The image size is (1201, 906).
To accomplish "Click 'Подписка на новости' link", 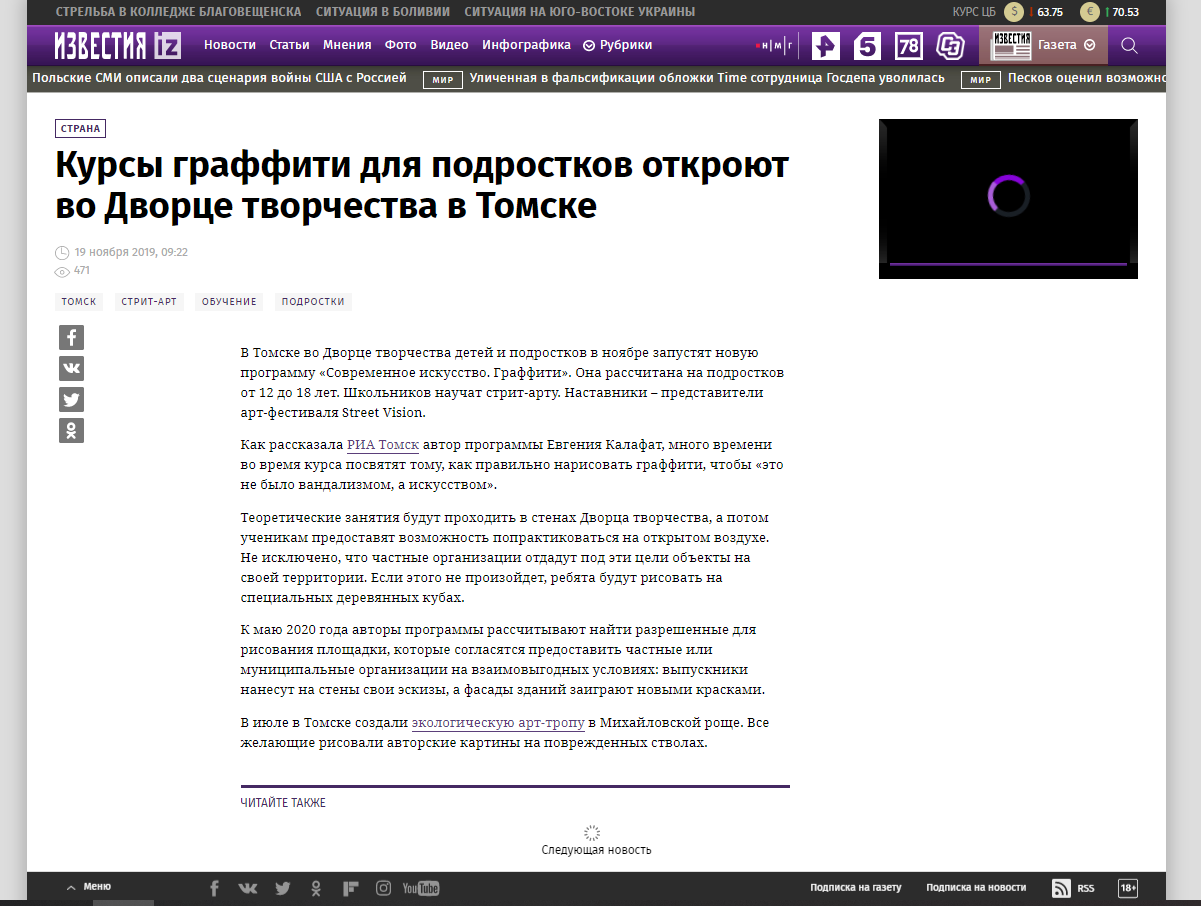I will (x=976, y=888).
